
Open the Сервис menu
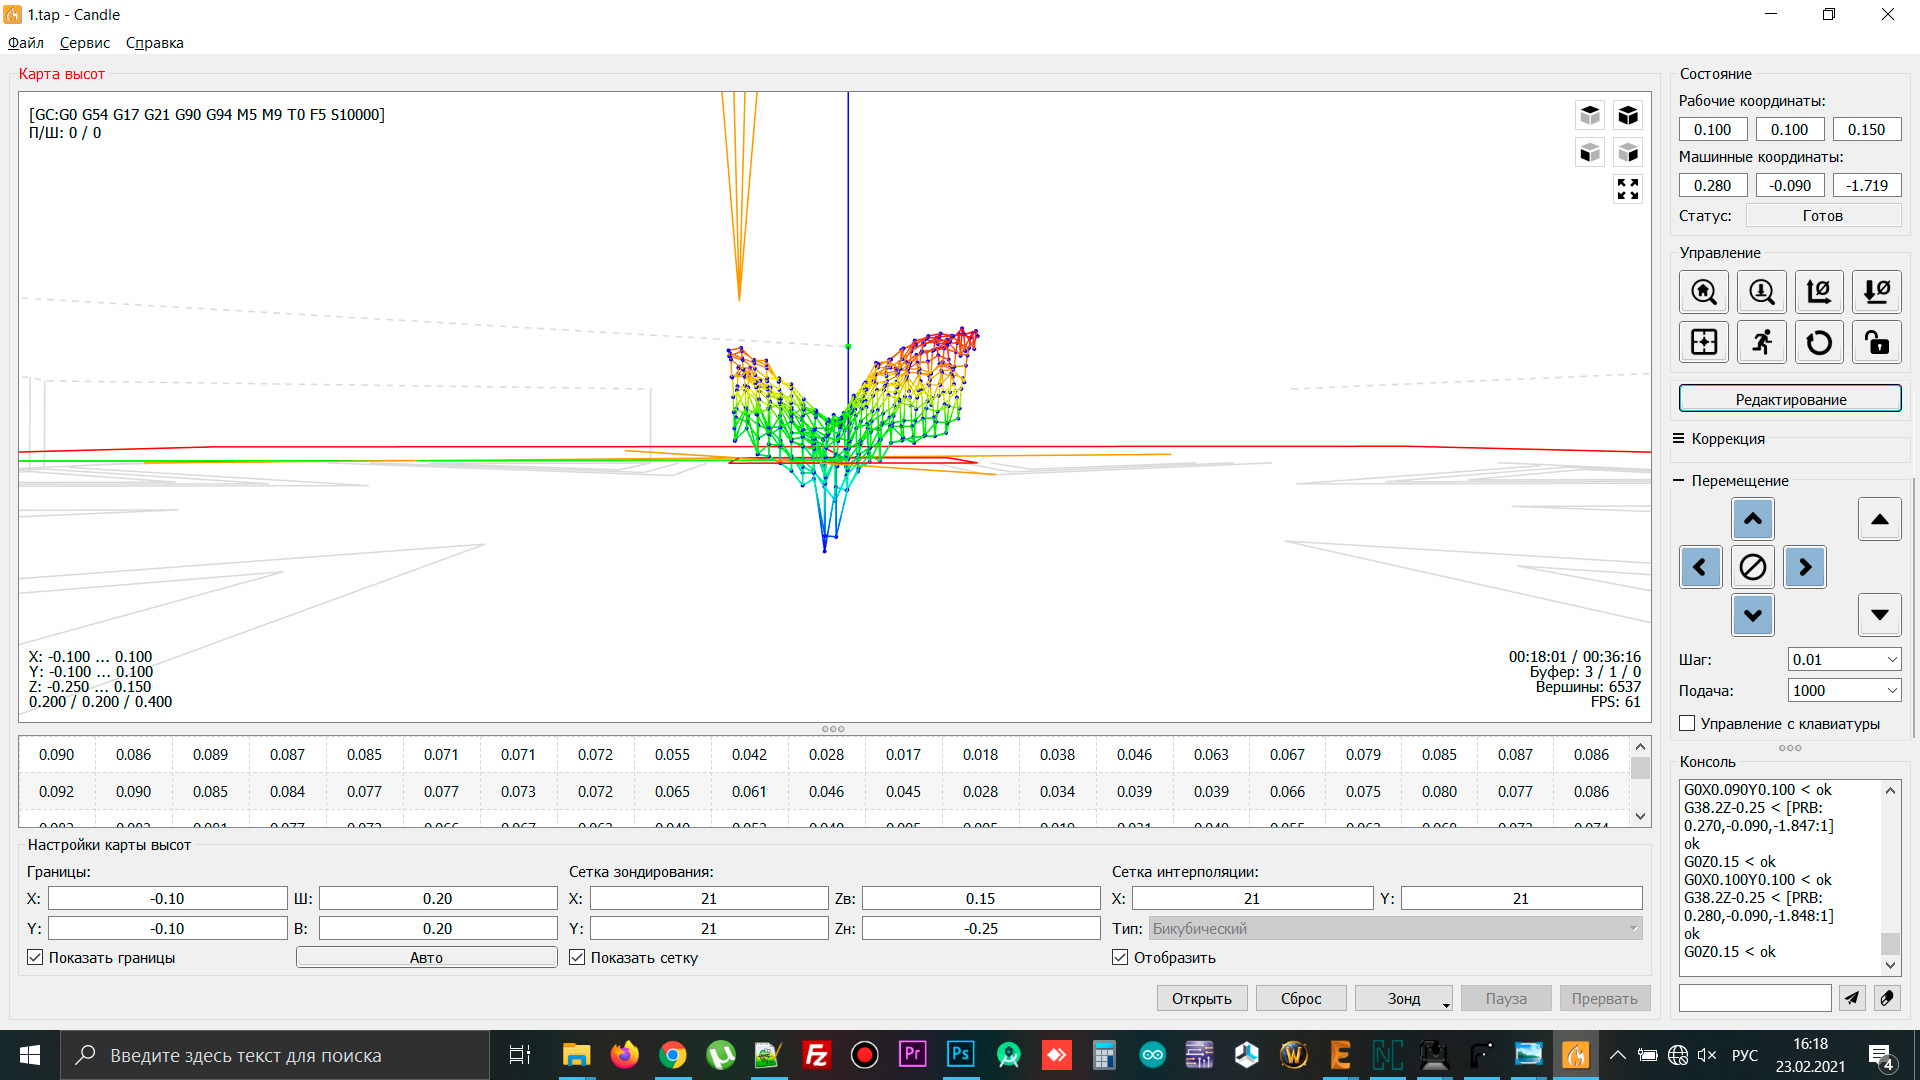(85, 43)
